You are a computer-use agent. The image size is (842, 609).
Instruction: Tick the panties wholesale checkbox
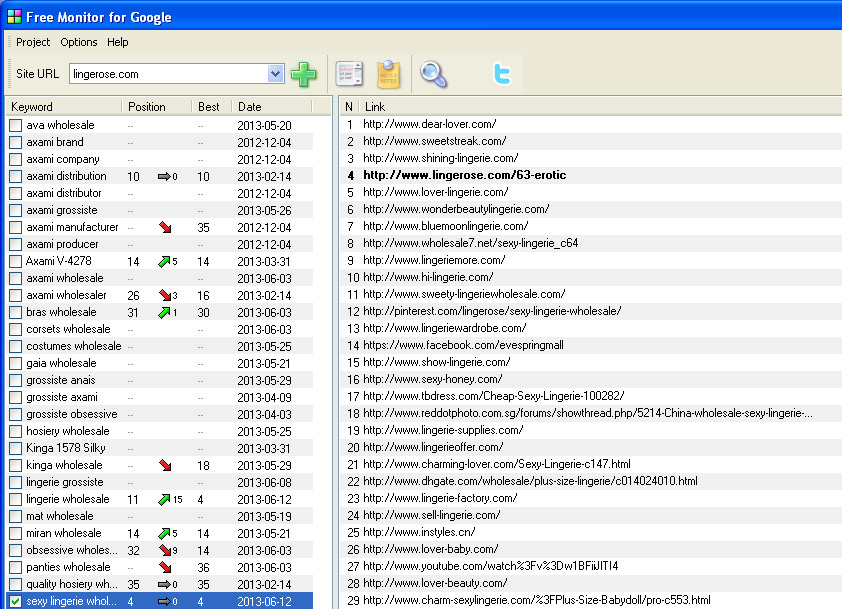pos(16,567)
